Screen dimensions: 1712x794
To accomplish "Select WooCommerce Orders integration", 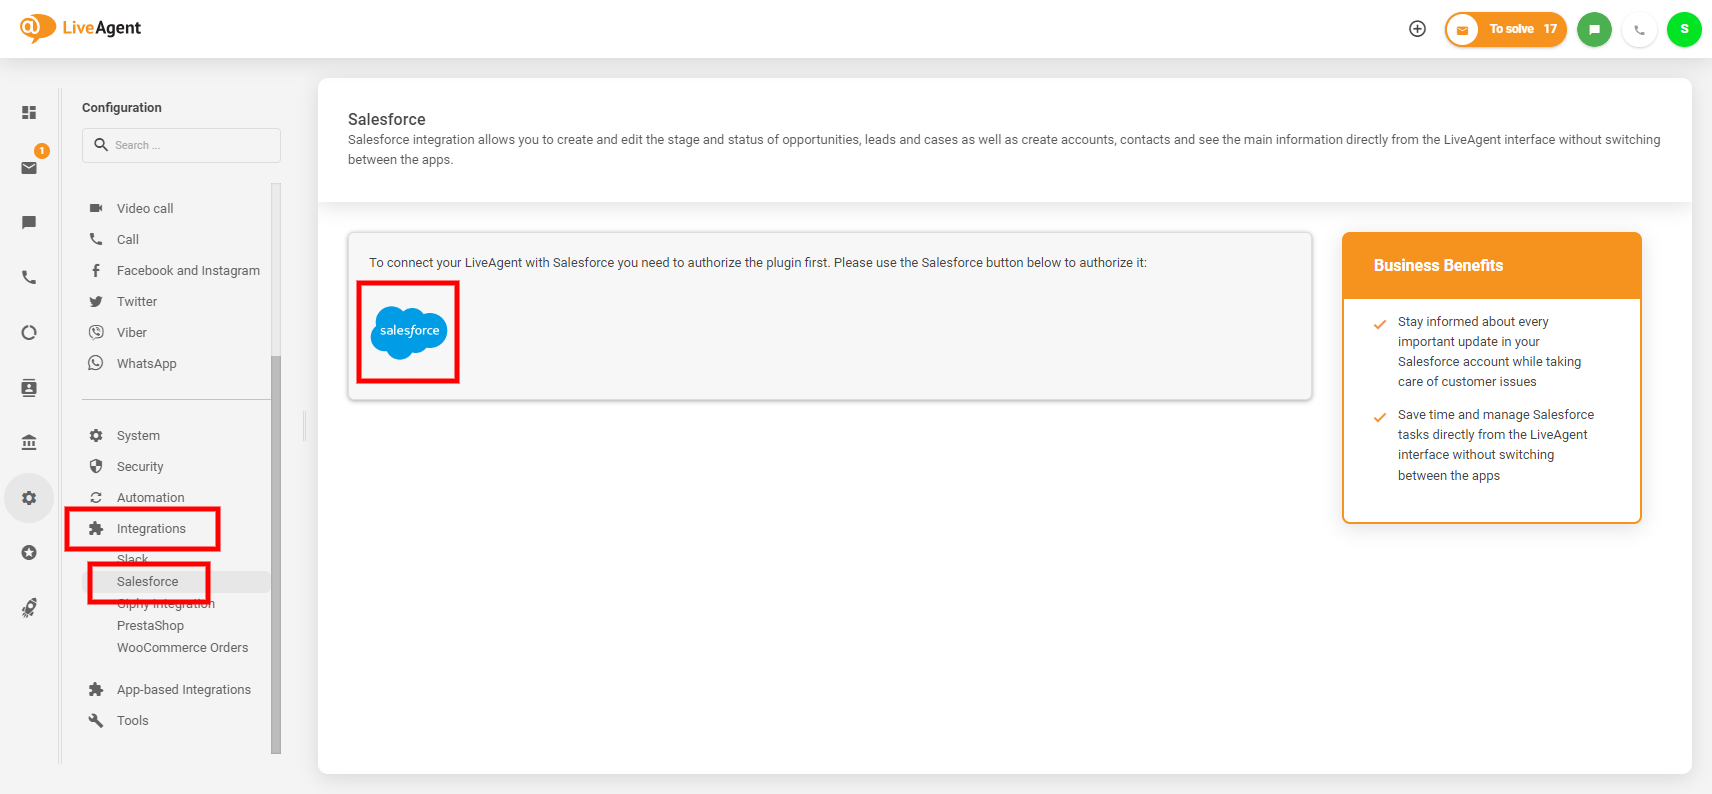I will pos(182,648).
